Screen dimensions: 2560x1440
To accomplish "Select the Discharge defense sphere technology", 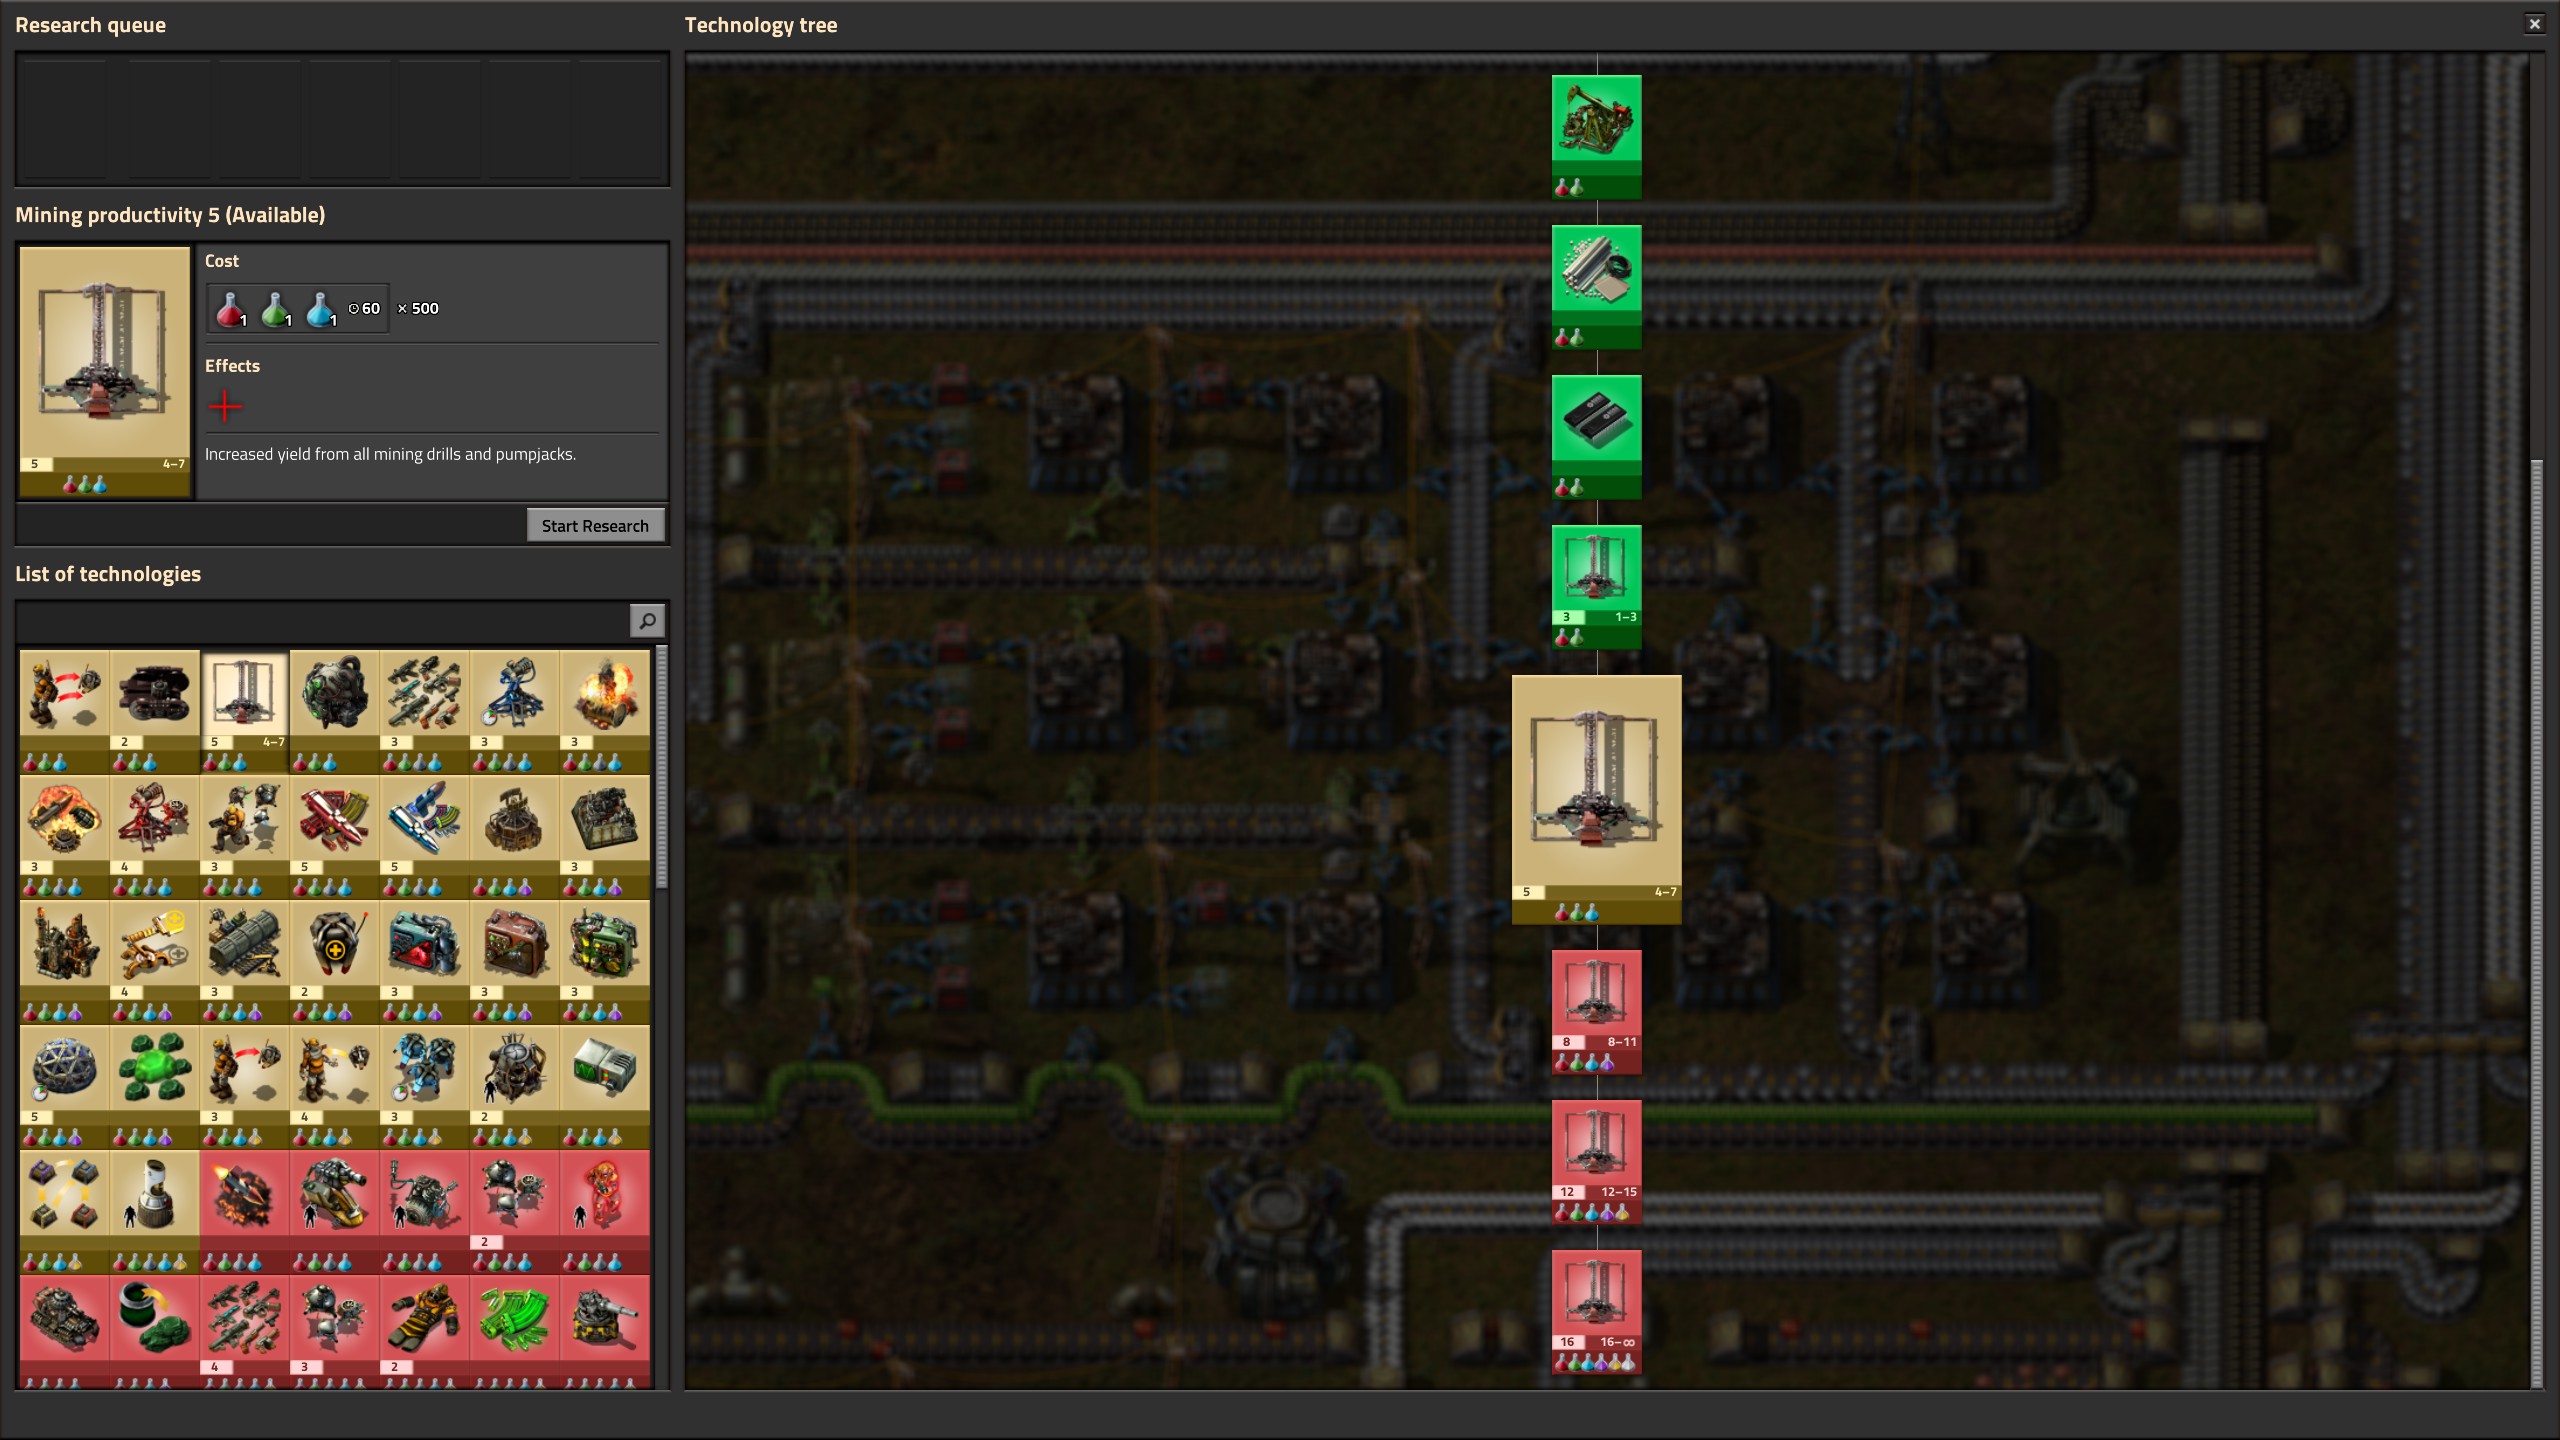I will (335, 712).
